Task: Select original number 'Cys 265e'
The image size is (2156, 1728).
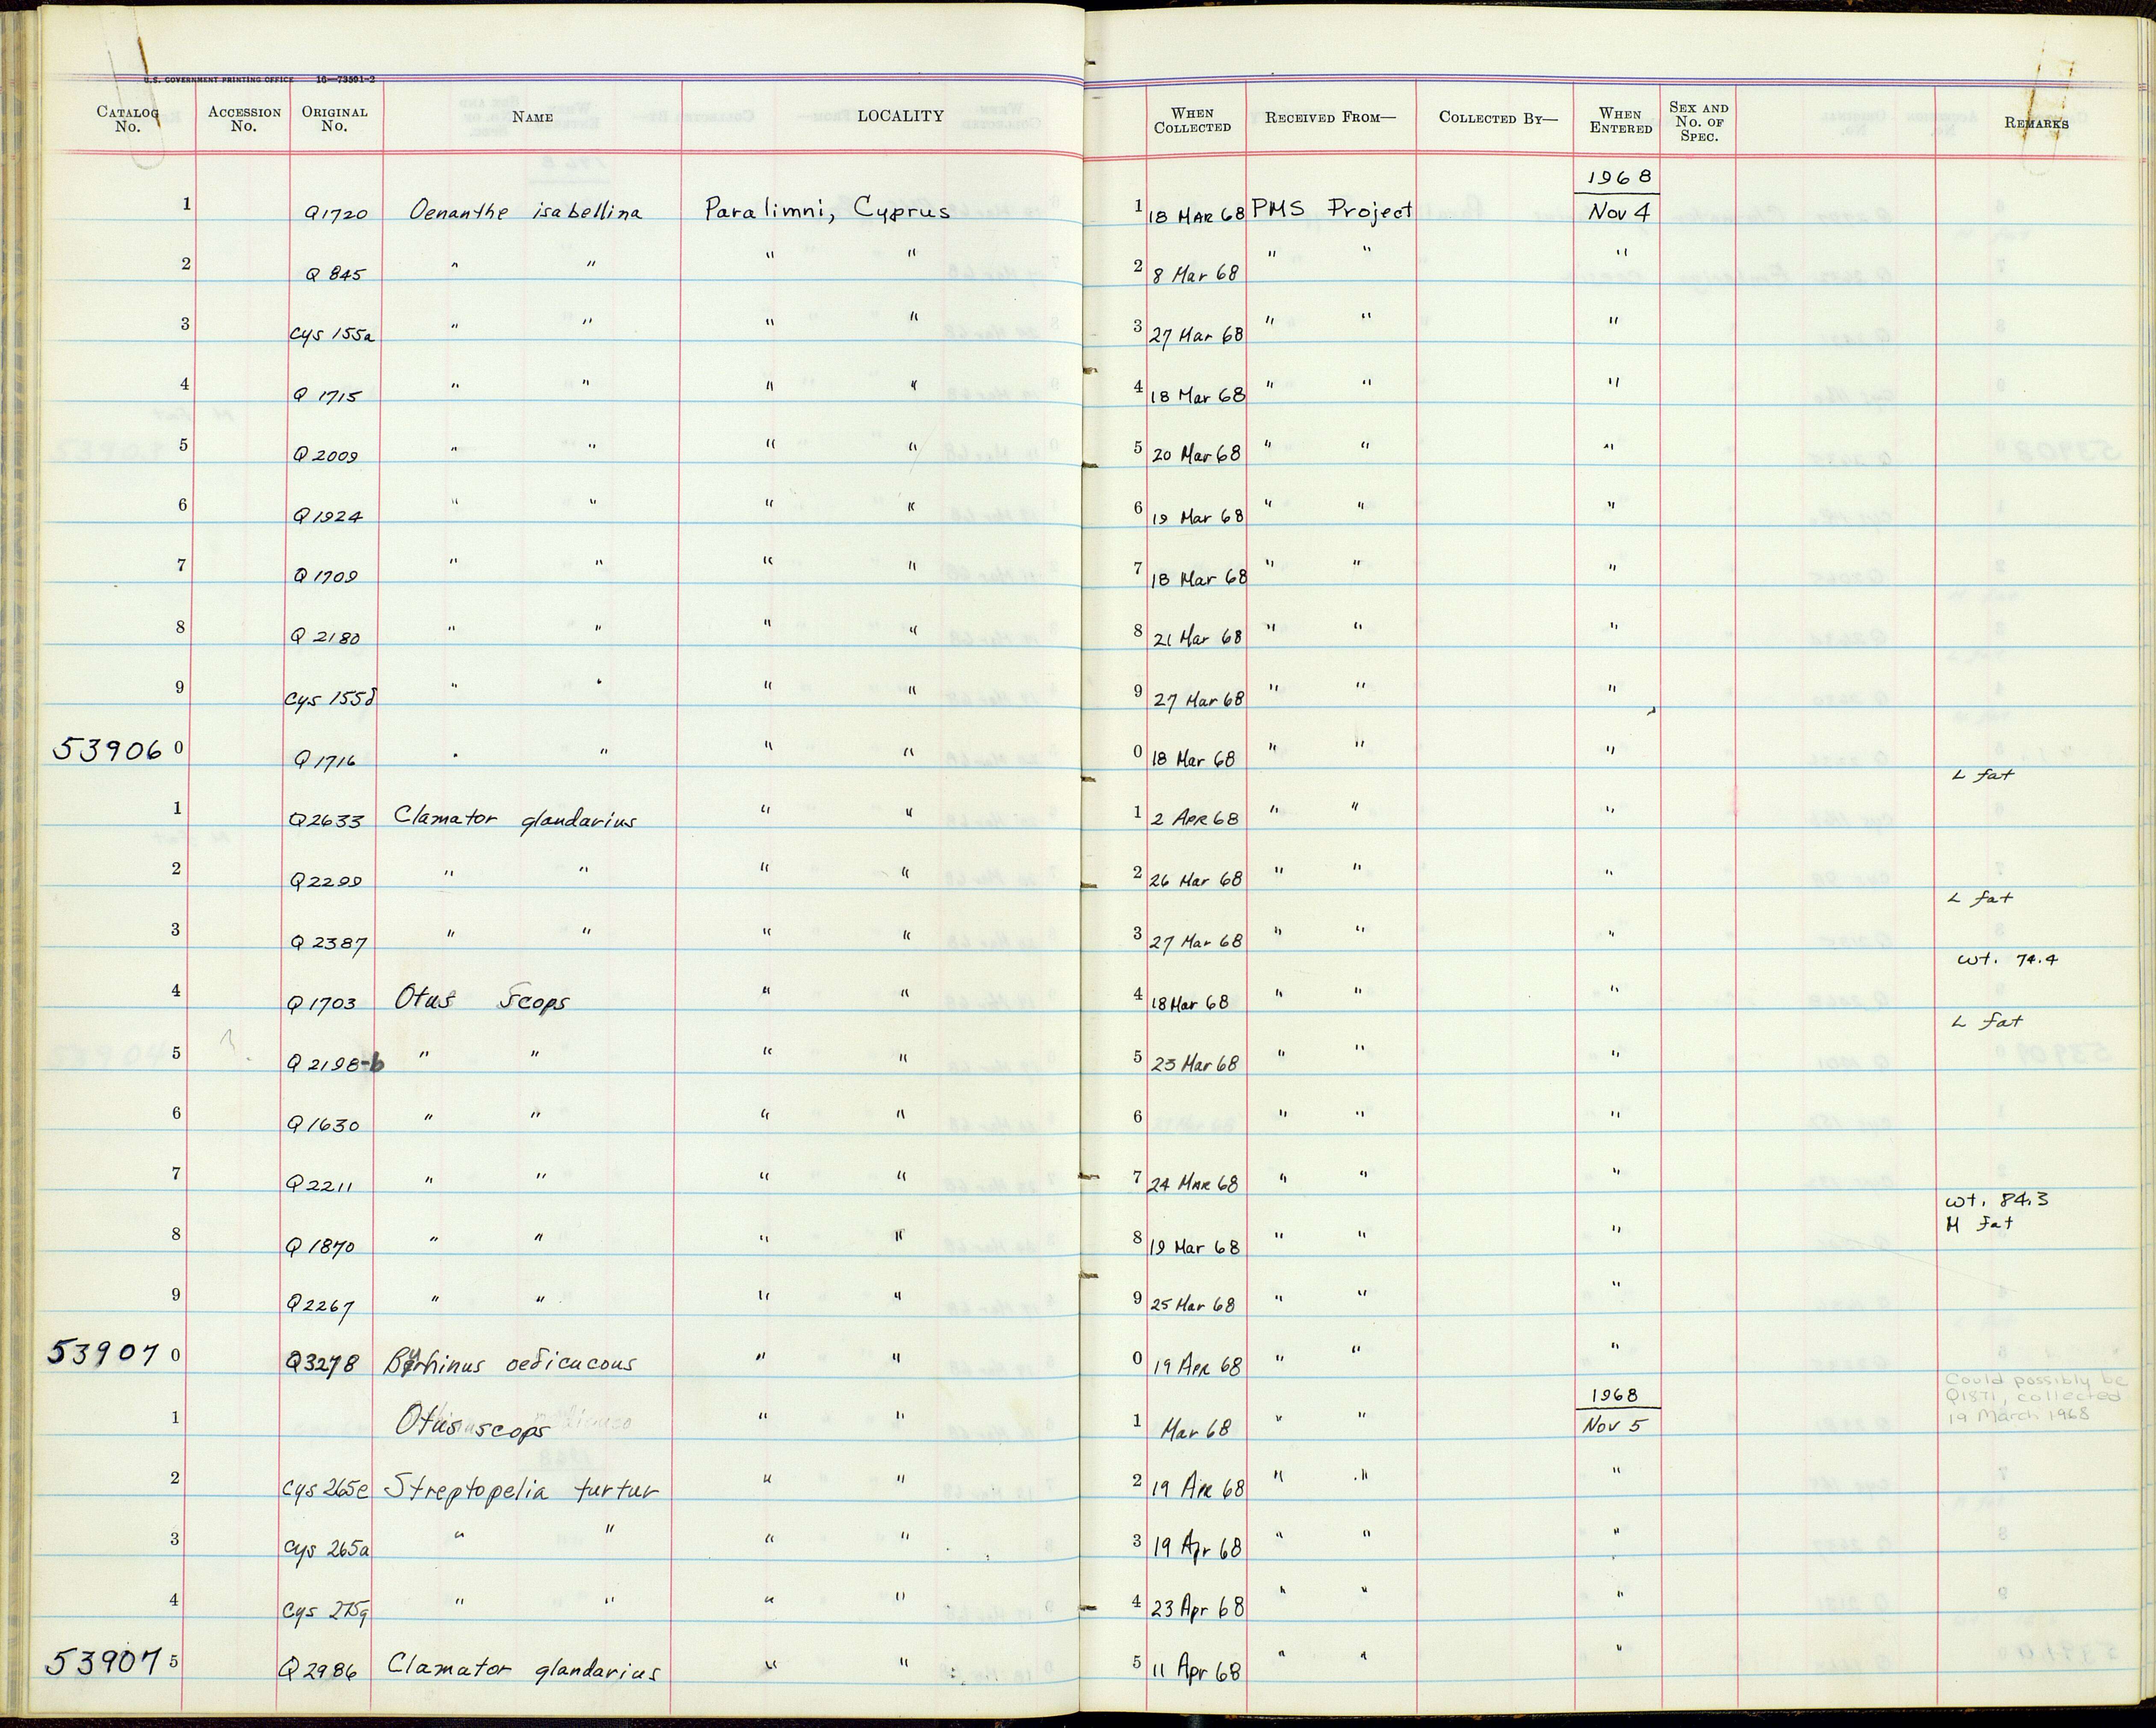Action: 327,1490
